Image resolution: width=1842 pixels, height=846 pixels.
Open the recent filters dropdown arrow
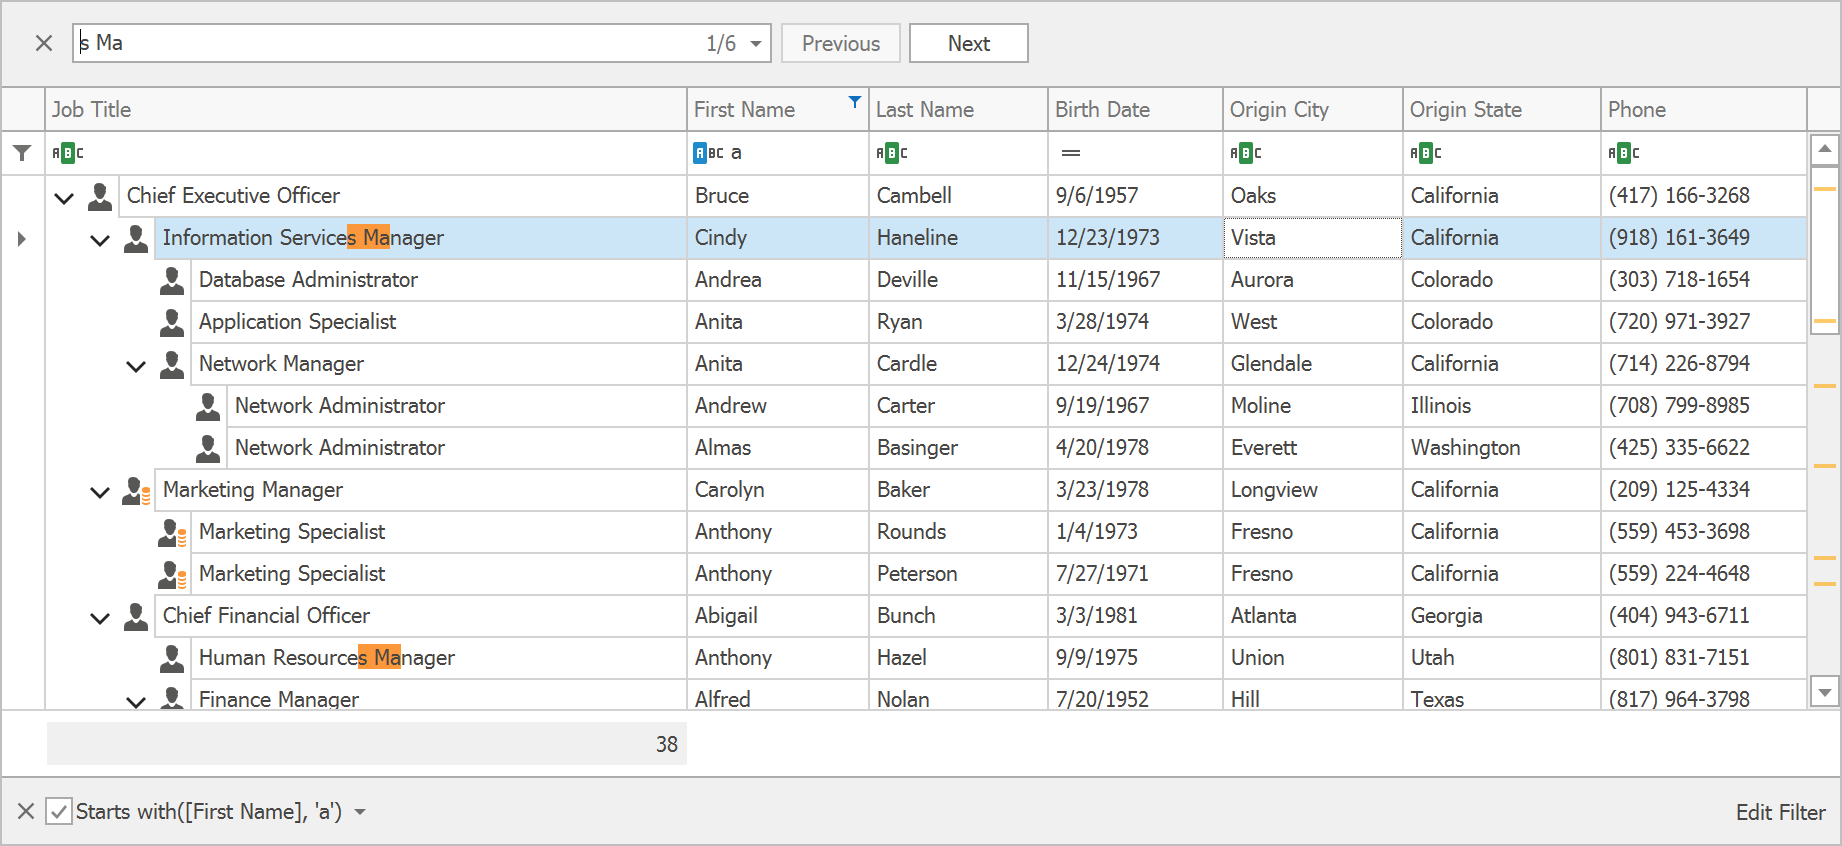360,812
